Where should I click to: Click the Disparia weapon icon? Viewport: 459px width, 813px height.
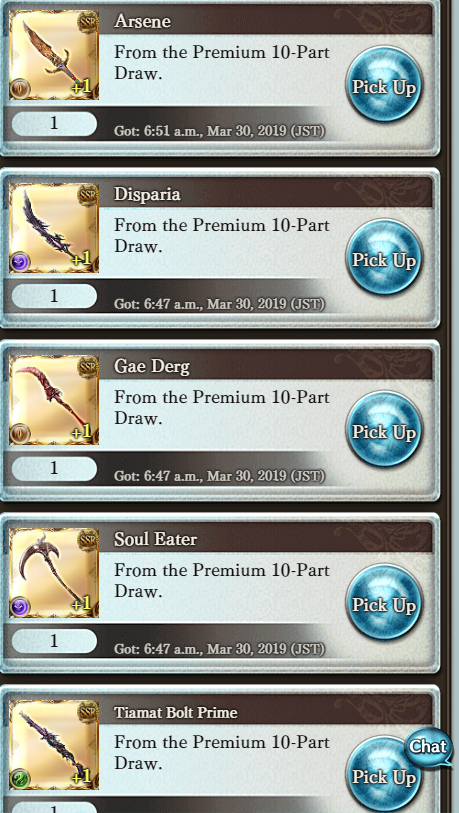pos(54,228)
